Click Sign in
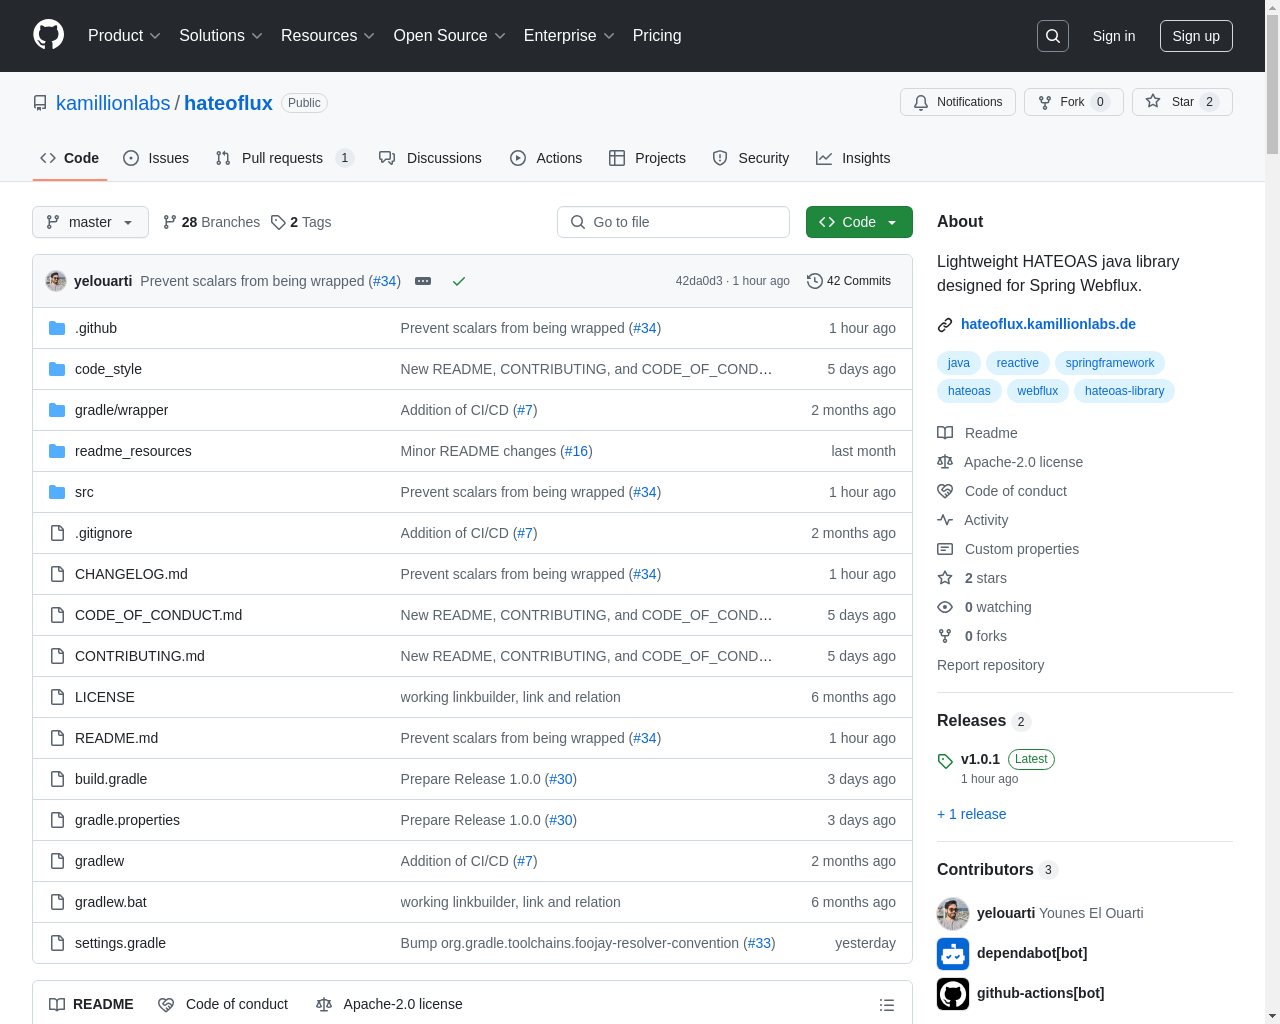 (1114, 36)
